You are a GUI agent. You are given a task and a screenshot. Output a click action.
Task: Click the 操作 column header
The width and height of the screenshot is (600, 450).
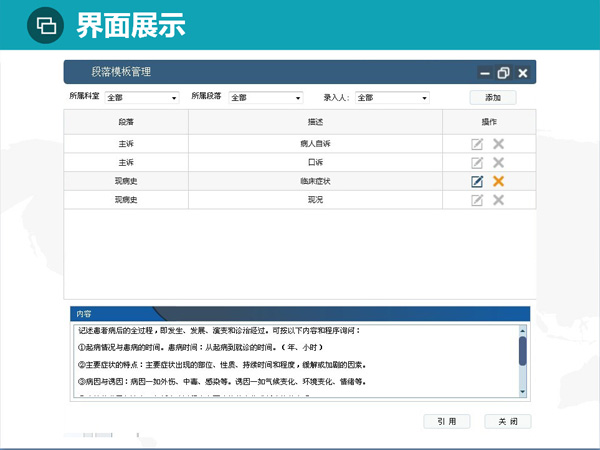click(489, 122)
